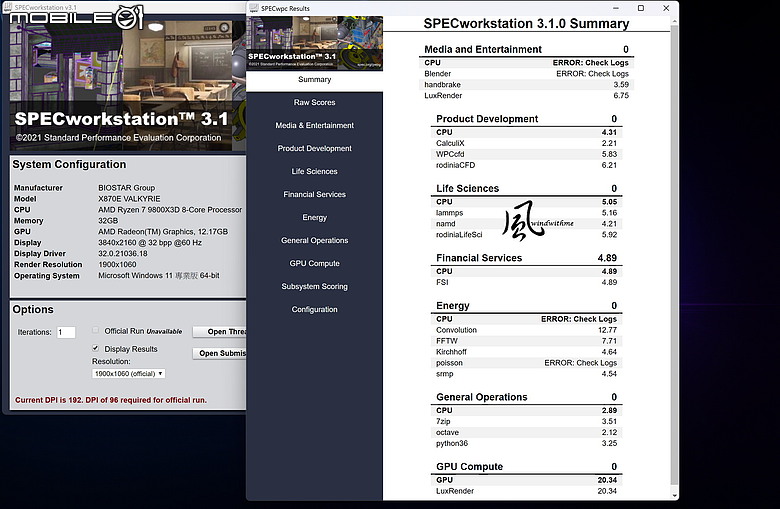The image size is (780, 509).
Task: Close the SPECwpc Results window
Action: click(x=666, y=8)
